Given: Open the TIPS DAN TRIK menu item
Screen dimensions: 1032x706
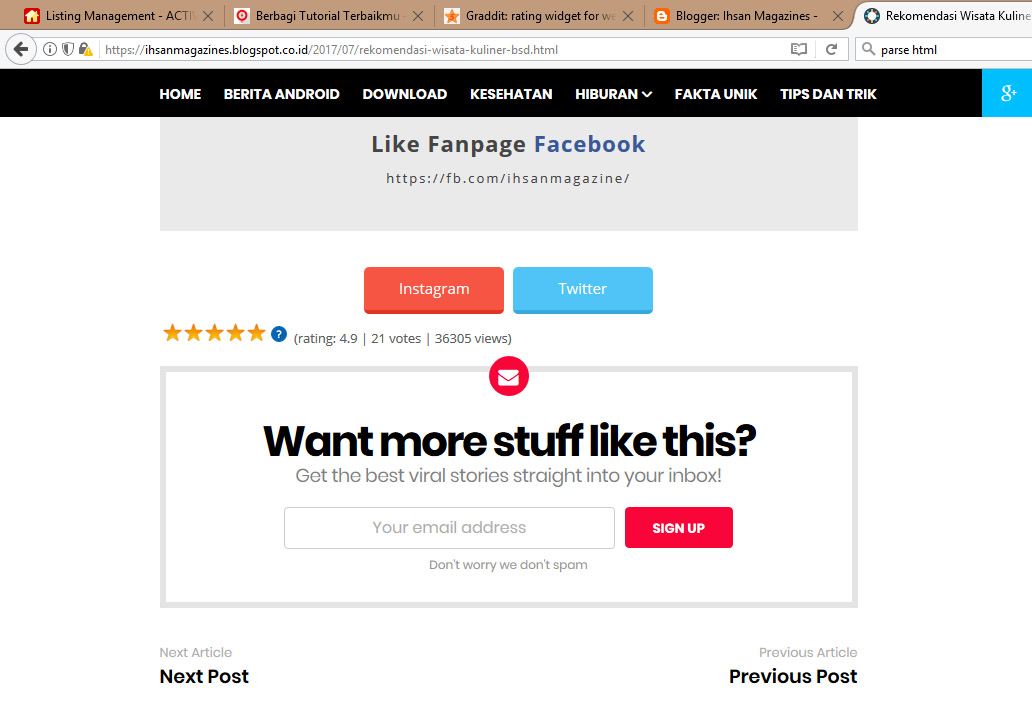Looking at the screenshot, I should pyautogui.click(x=828, y=94).
